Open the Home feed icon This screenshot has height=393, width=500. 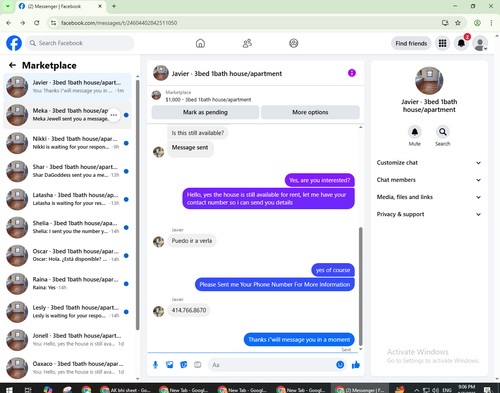[200, 43]
